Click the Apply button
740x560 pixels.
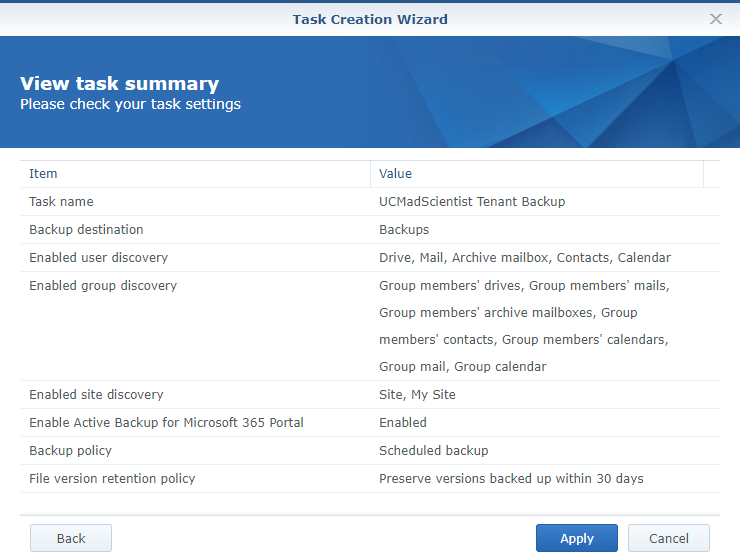pyautogui.click(x=576, y=538)
